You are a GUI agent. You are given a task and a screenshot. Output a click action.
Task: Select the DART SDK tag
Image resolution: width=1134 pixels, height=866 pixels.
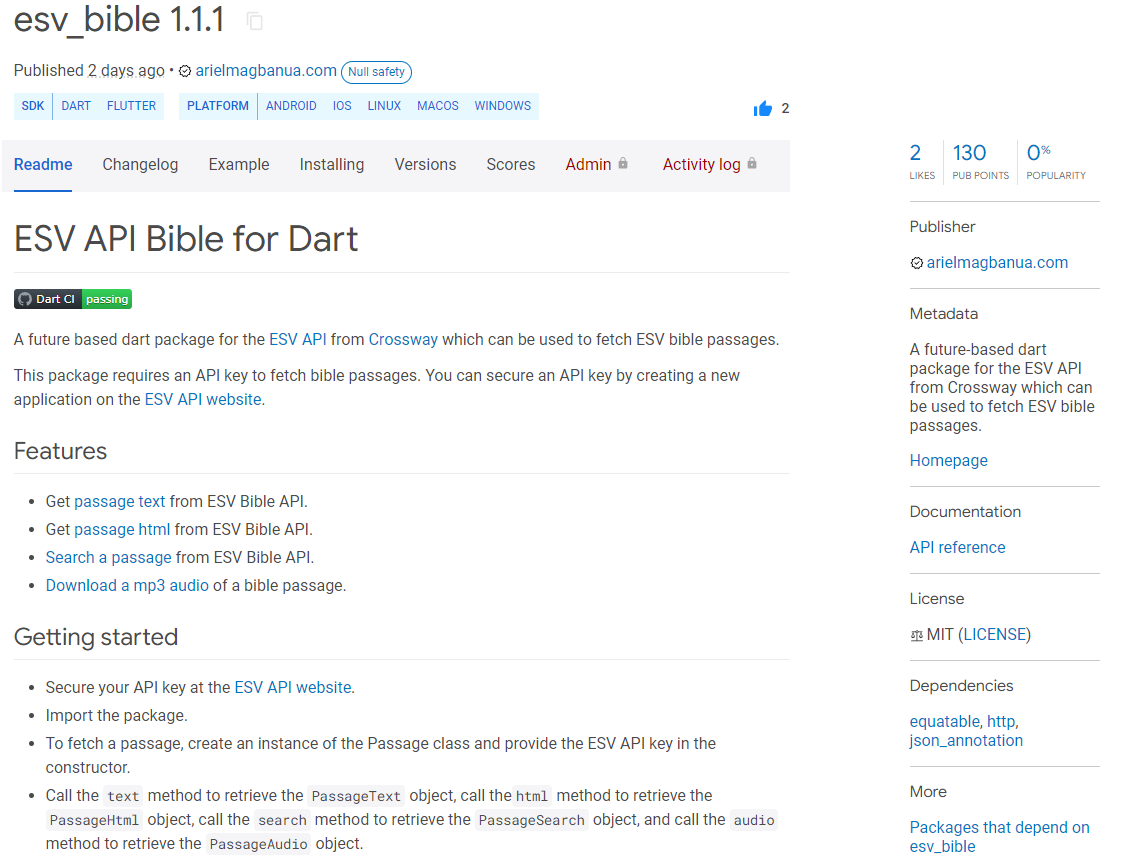76,106
